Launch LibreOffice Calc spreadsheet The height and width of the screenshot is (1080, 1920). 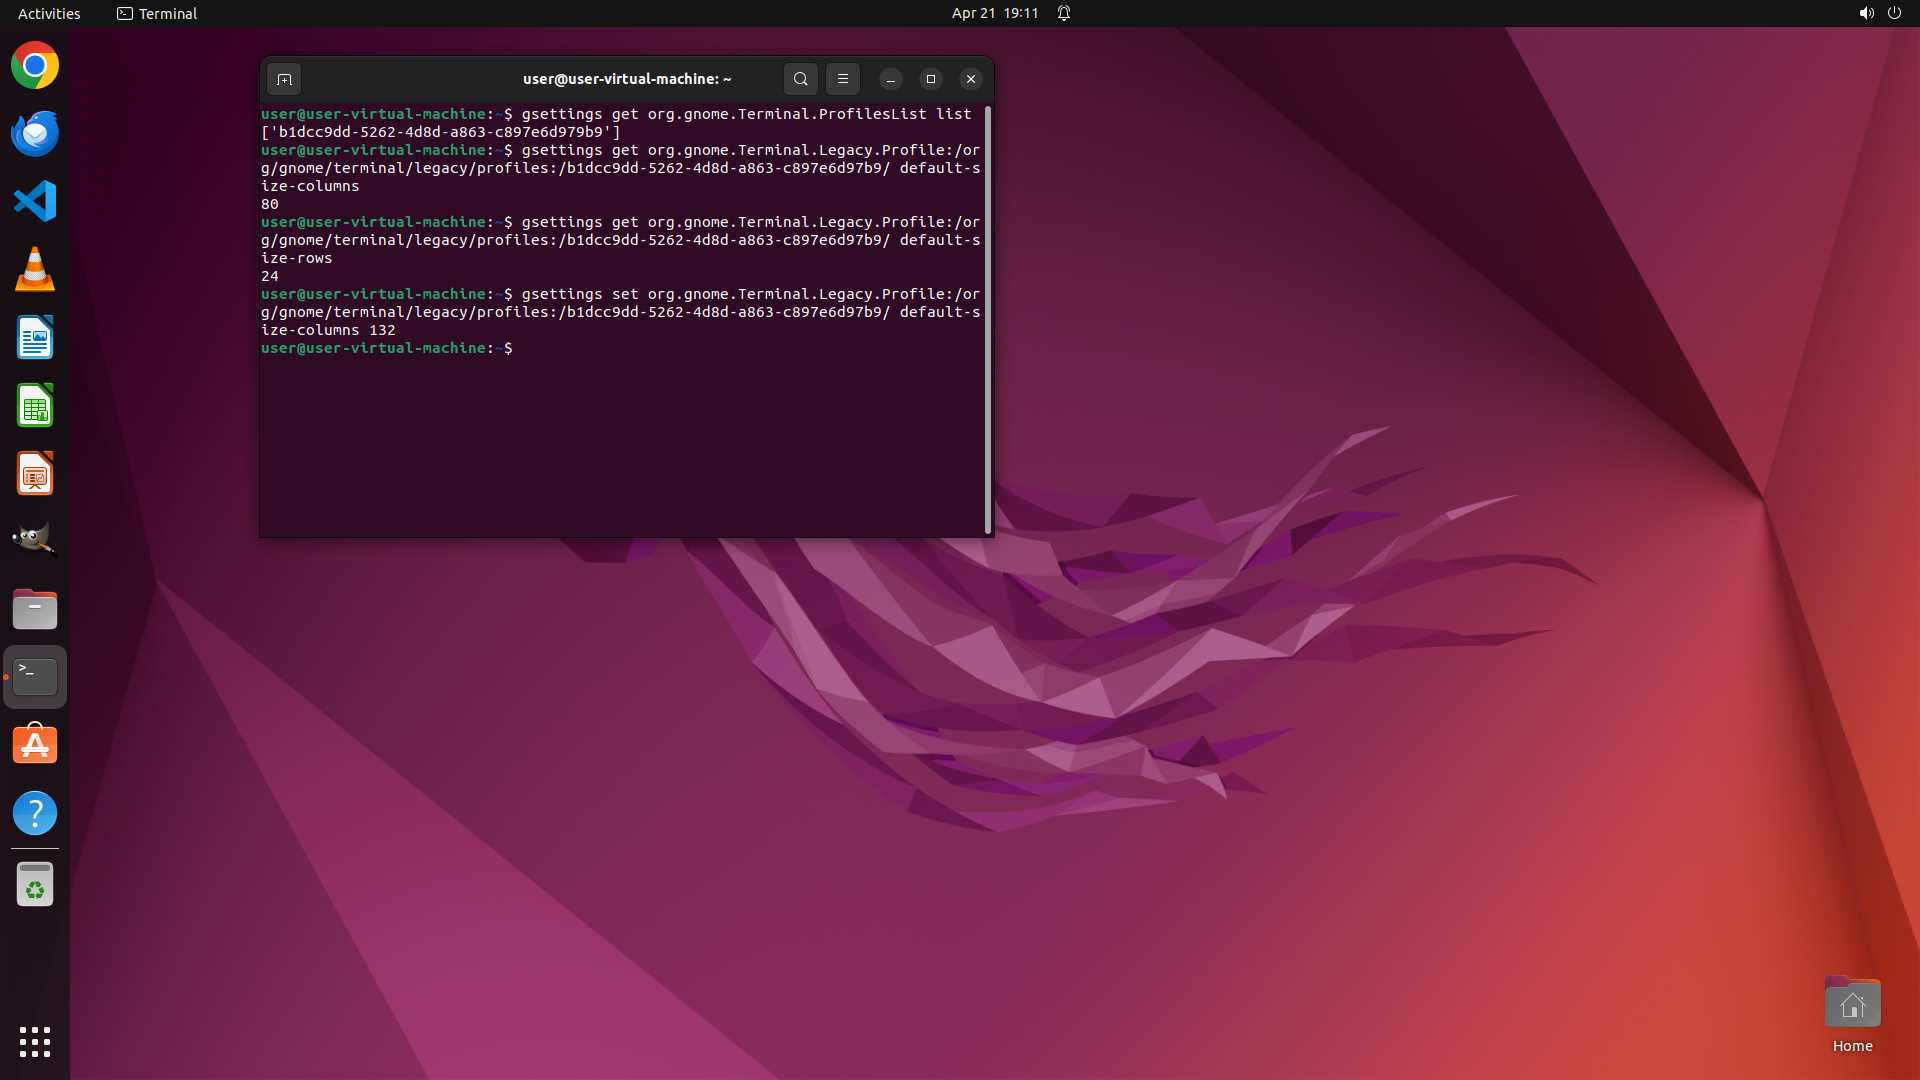tap(35, 406)
